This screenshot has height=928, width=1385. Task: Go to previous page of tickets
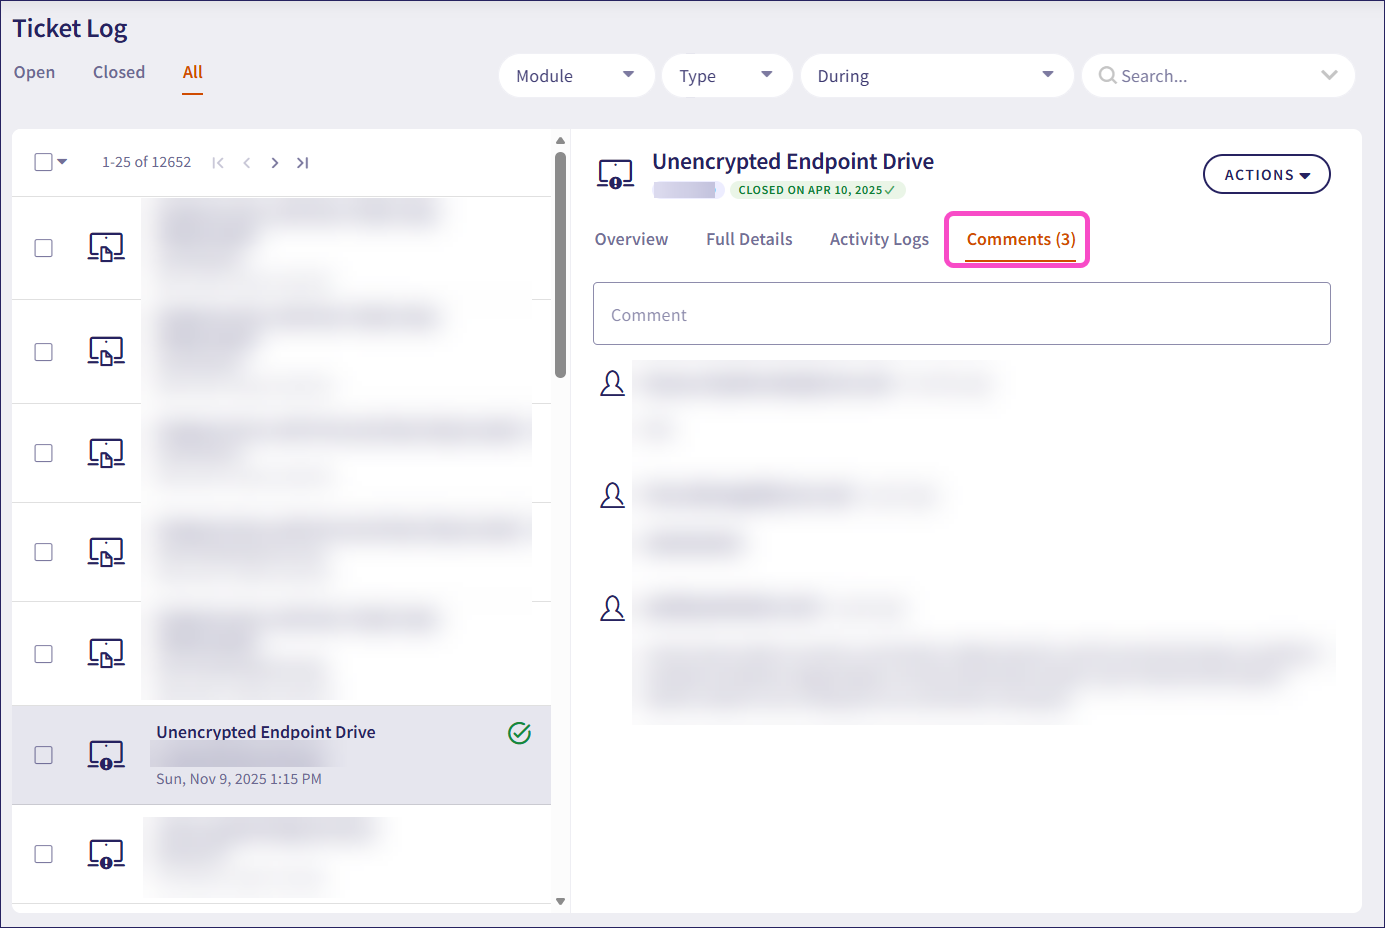tap(246, 163)
